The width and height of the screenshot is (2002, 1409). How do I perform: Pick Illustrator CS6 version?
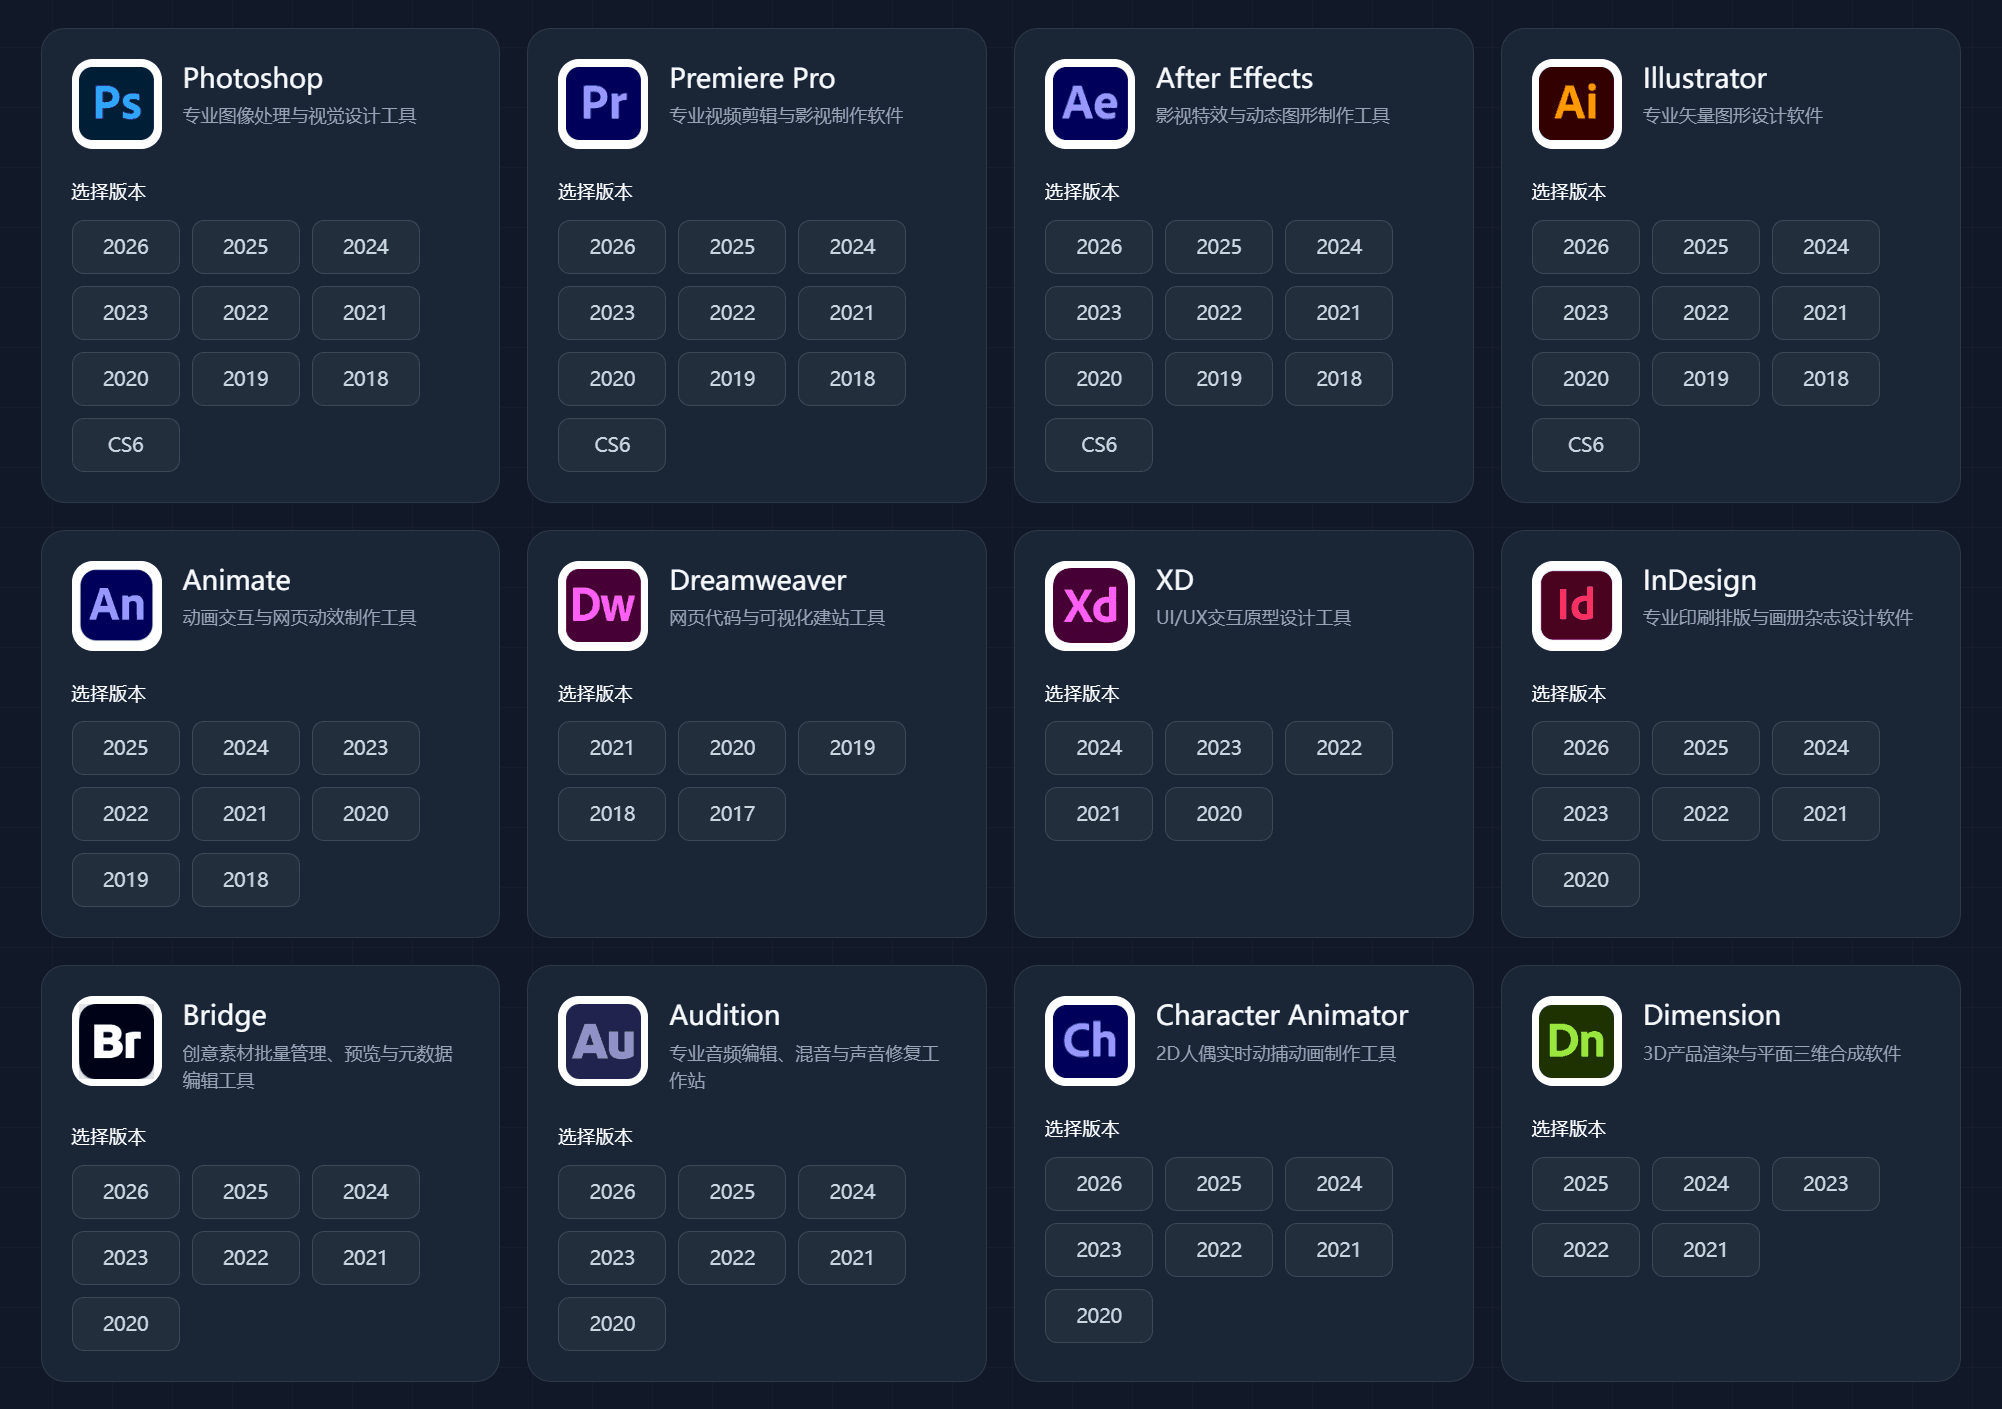pos(1586,445)
